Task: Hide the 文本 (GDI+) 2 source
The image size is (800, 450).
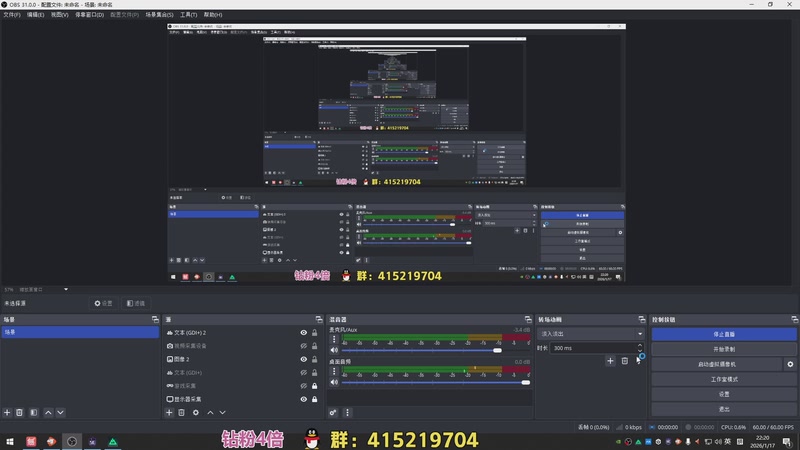Action: (304, 333)
